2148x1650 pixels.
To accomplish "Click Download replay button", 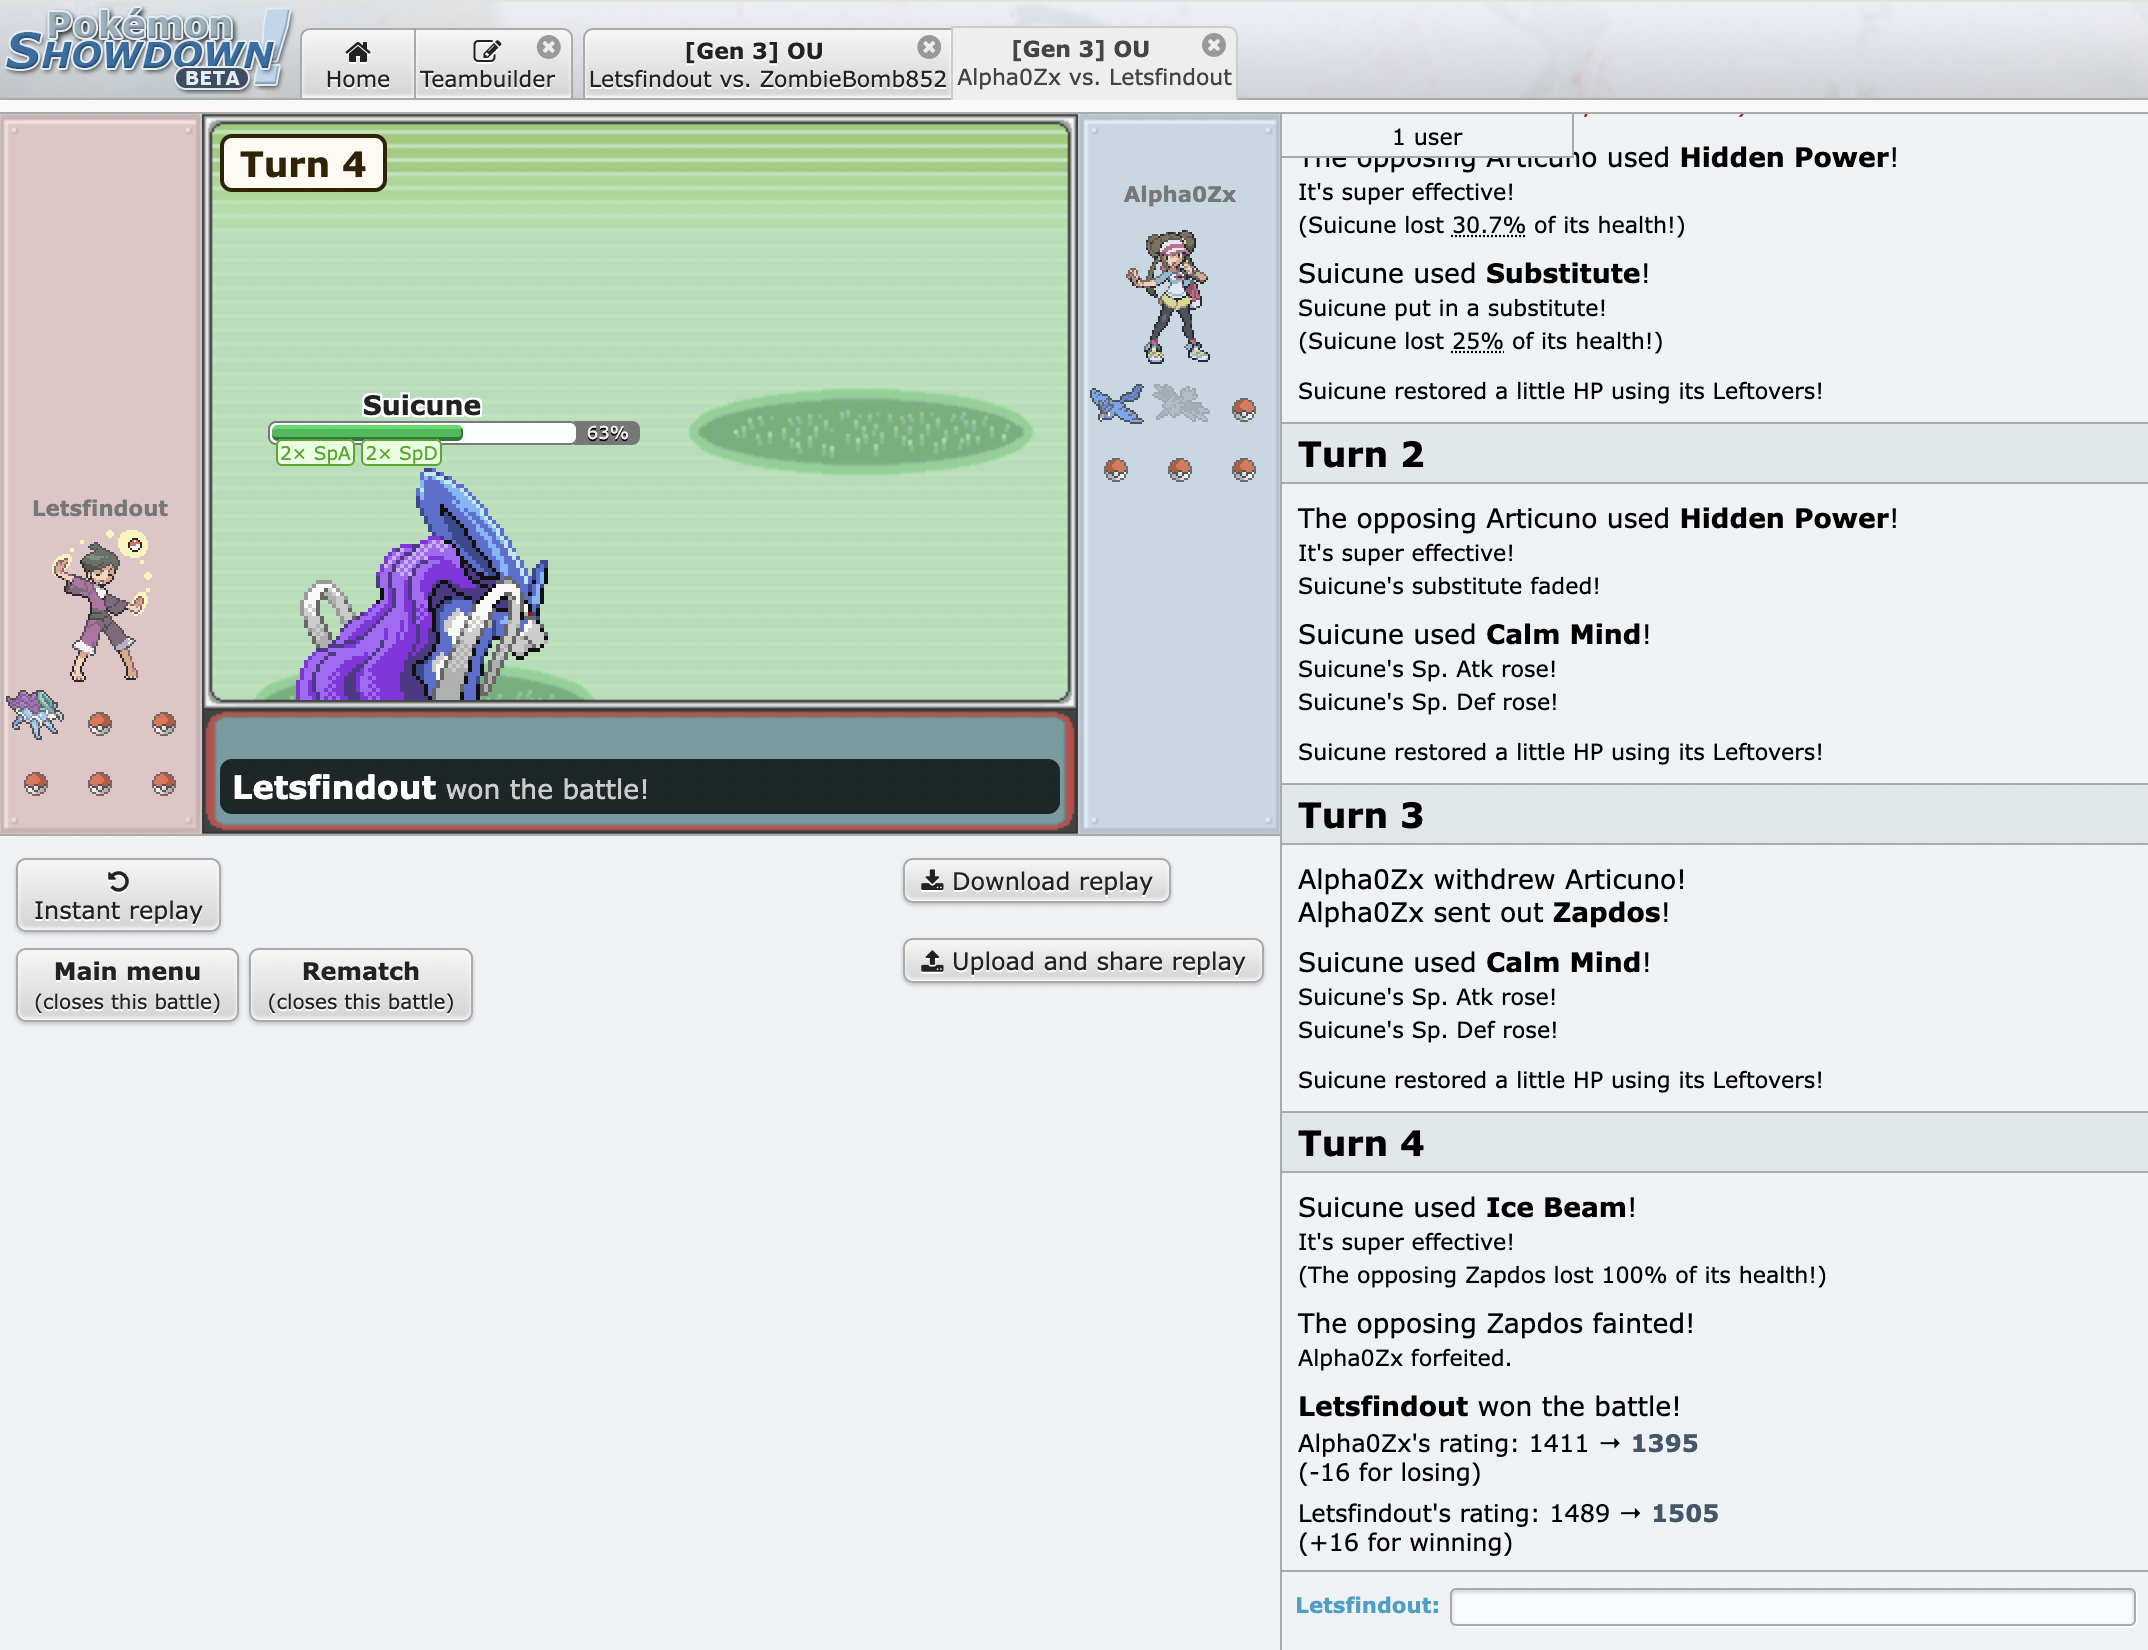I will (1036, 881).
